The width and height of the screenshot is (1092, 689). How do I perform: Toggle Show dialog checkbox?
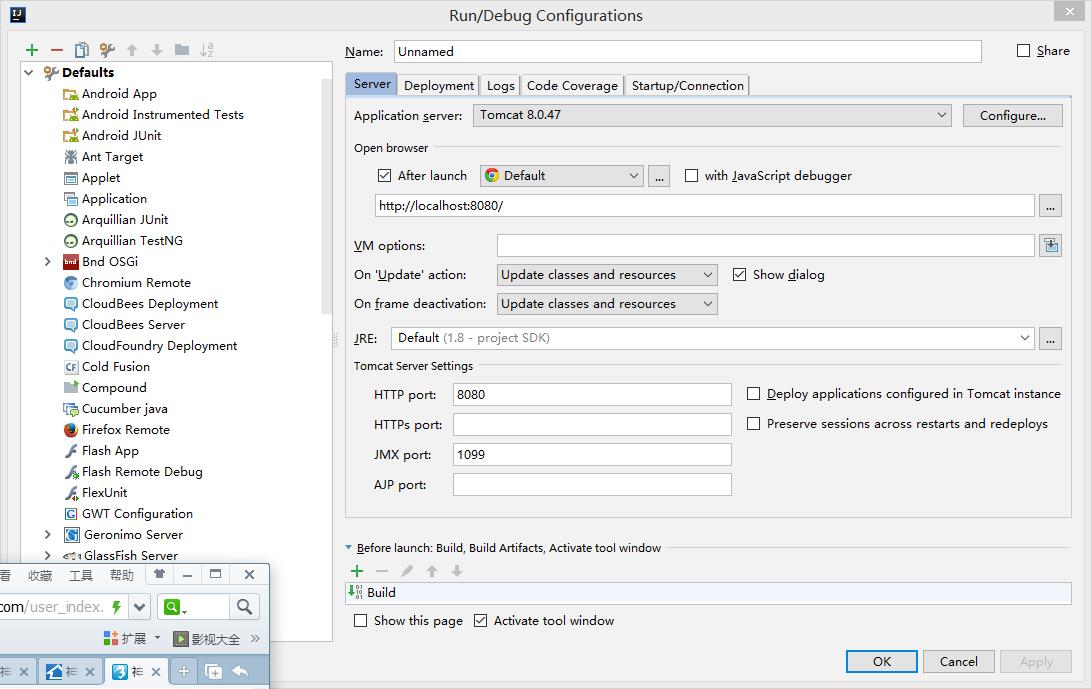point(740,274)
